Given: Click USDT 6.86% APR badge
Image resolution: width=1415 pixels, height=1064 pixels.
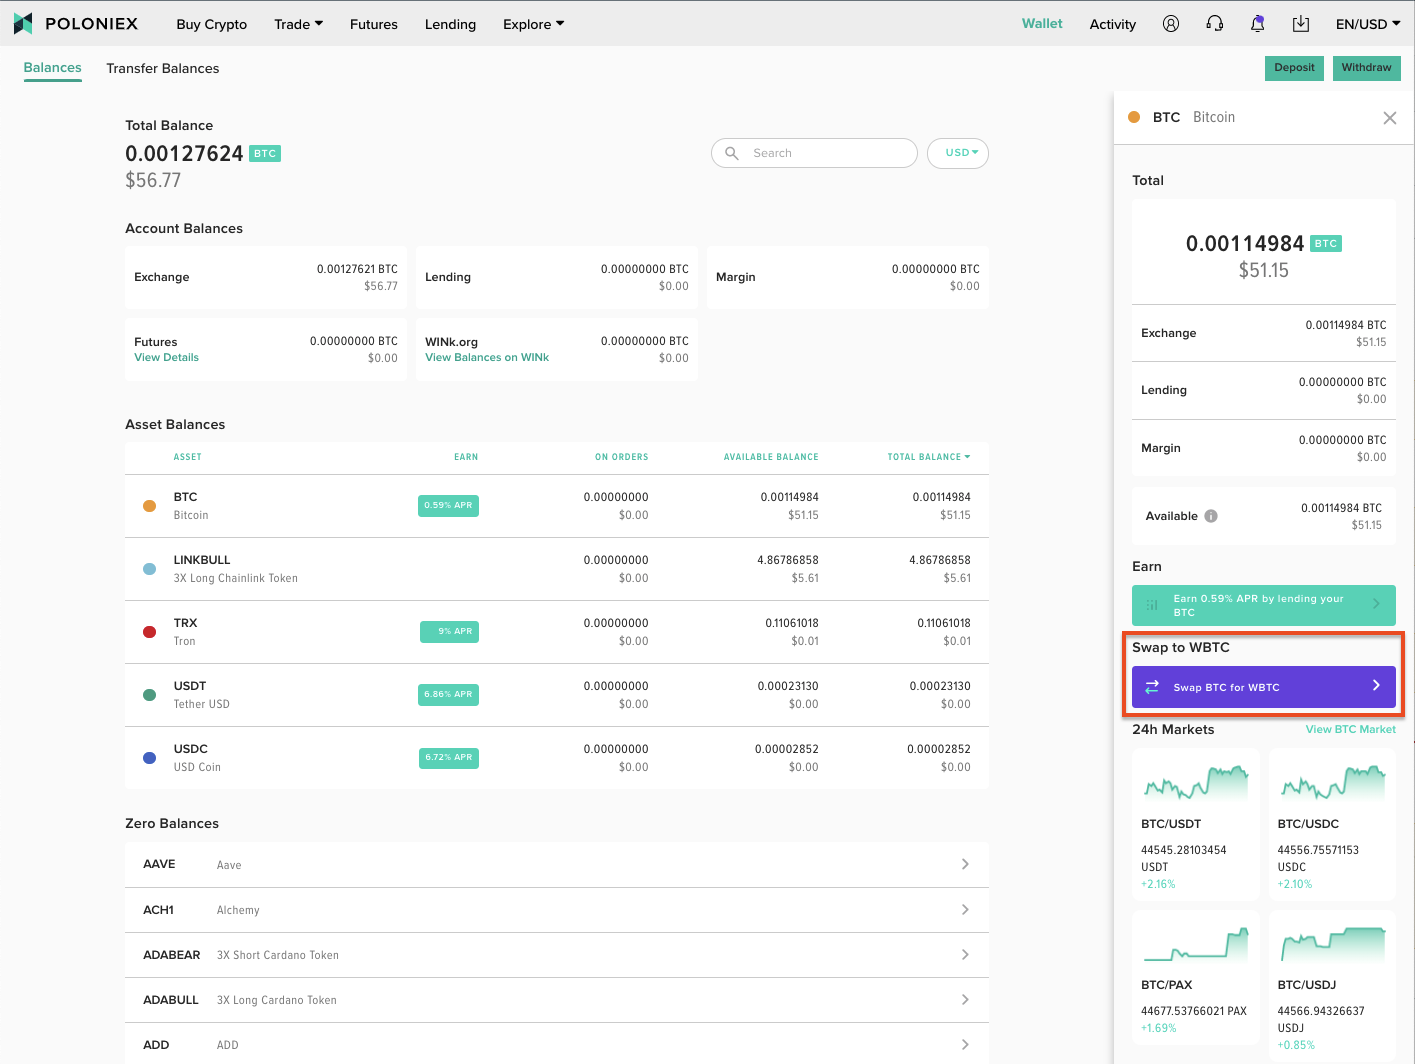Looking at the screenshot, I should (448, 694).
